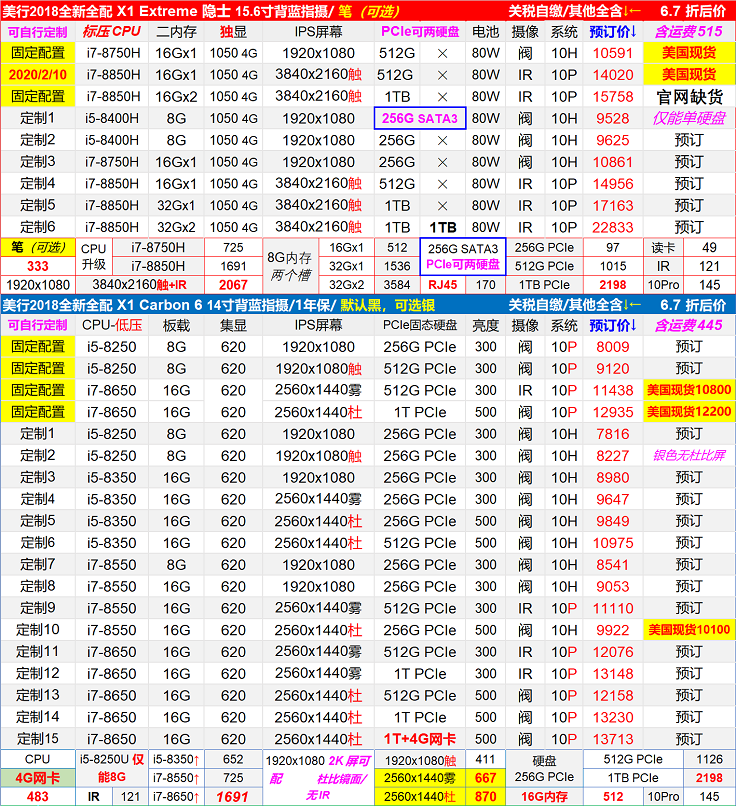Select the 含运费 515 shipping cell
Screen dimensions: 736x806
pos(688,32)
